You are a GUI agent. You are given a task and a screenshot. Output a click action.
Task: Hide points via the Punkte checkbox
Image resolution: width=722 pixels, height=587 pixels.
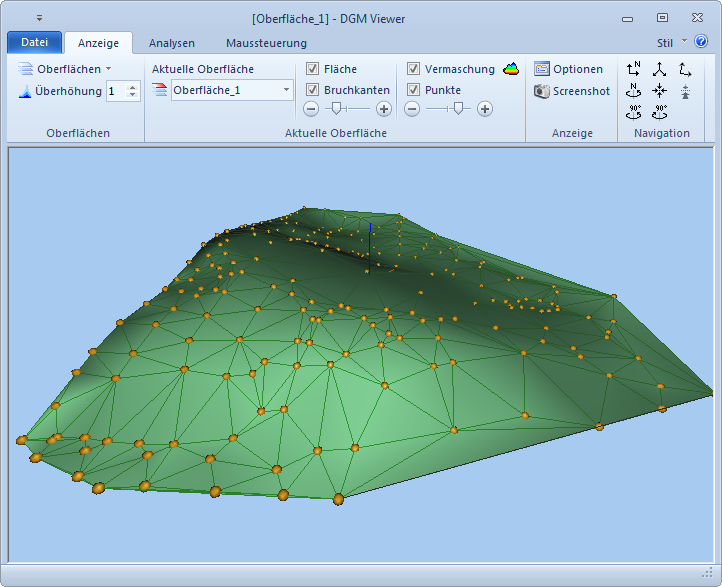pyautogui.click(x=414, y=89)
